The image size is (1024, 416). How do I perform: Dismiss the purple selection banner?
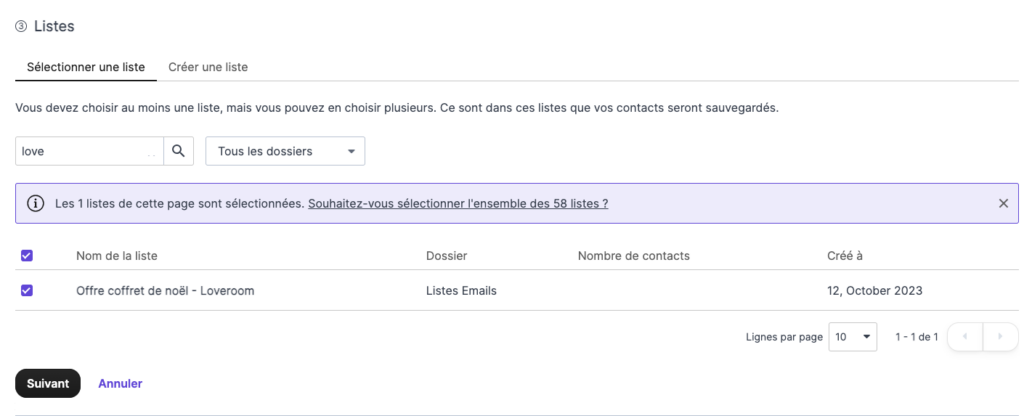coord(1003,203)
